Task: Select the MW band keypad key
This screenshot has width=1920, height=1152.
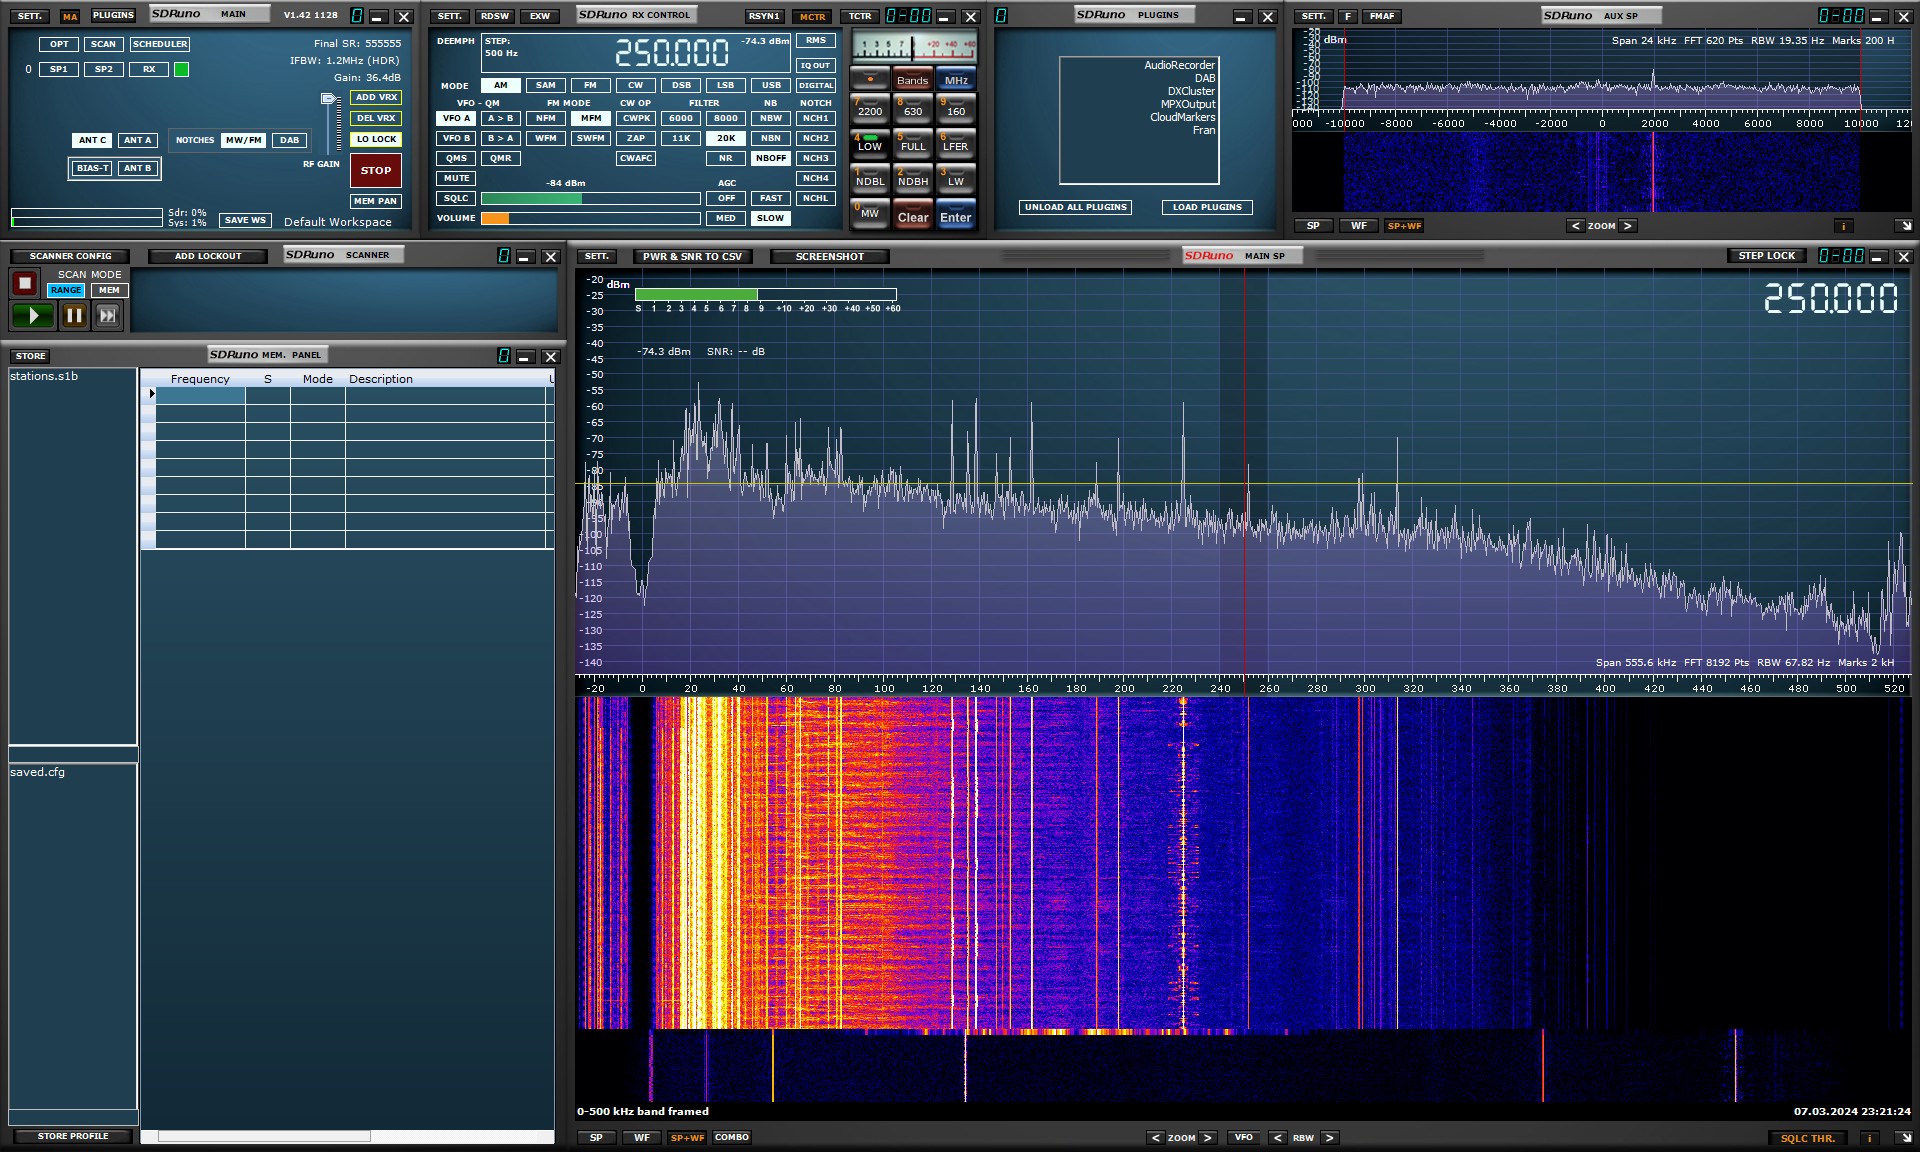Action: pos(869,214)
